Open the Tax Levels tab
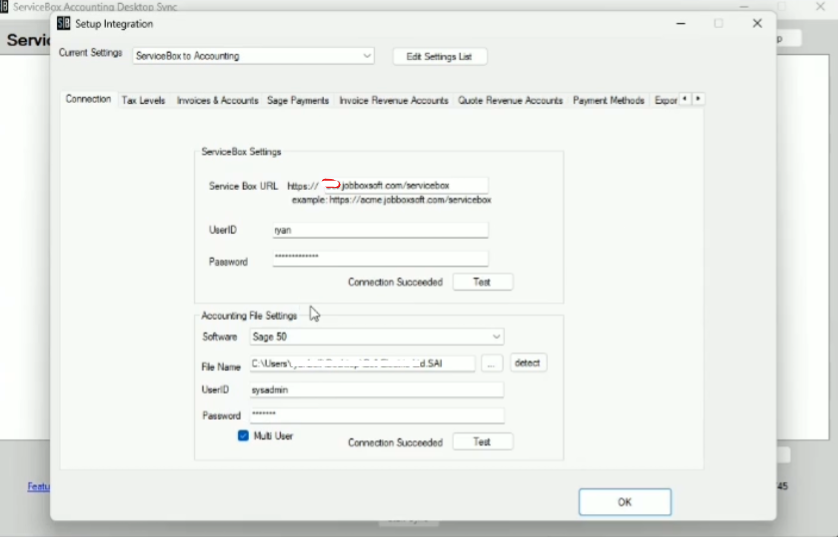The image size is (838, 537). pos(143,100)
